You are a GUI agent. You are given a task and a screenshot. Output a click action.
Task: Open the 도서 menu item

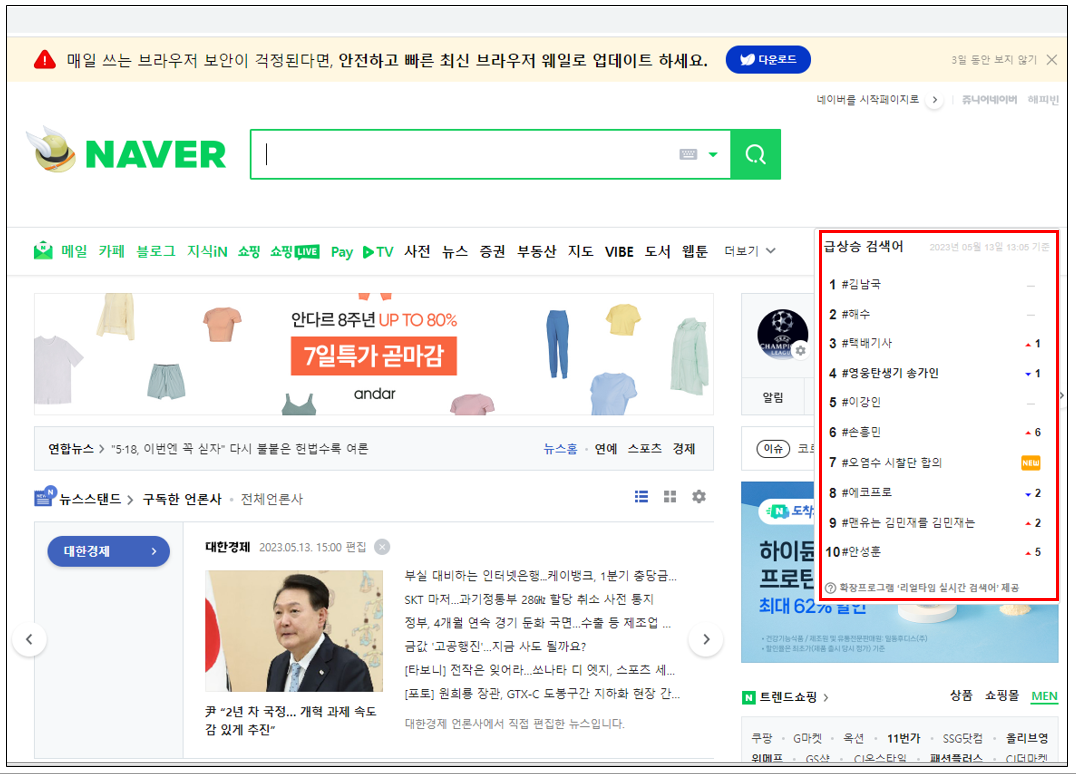657,251
